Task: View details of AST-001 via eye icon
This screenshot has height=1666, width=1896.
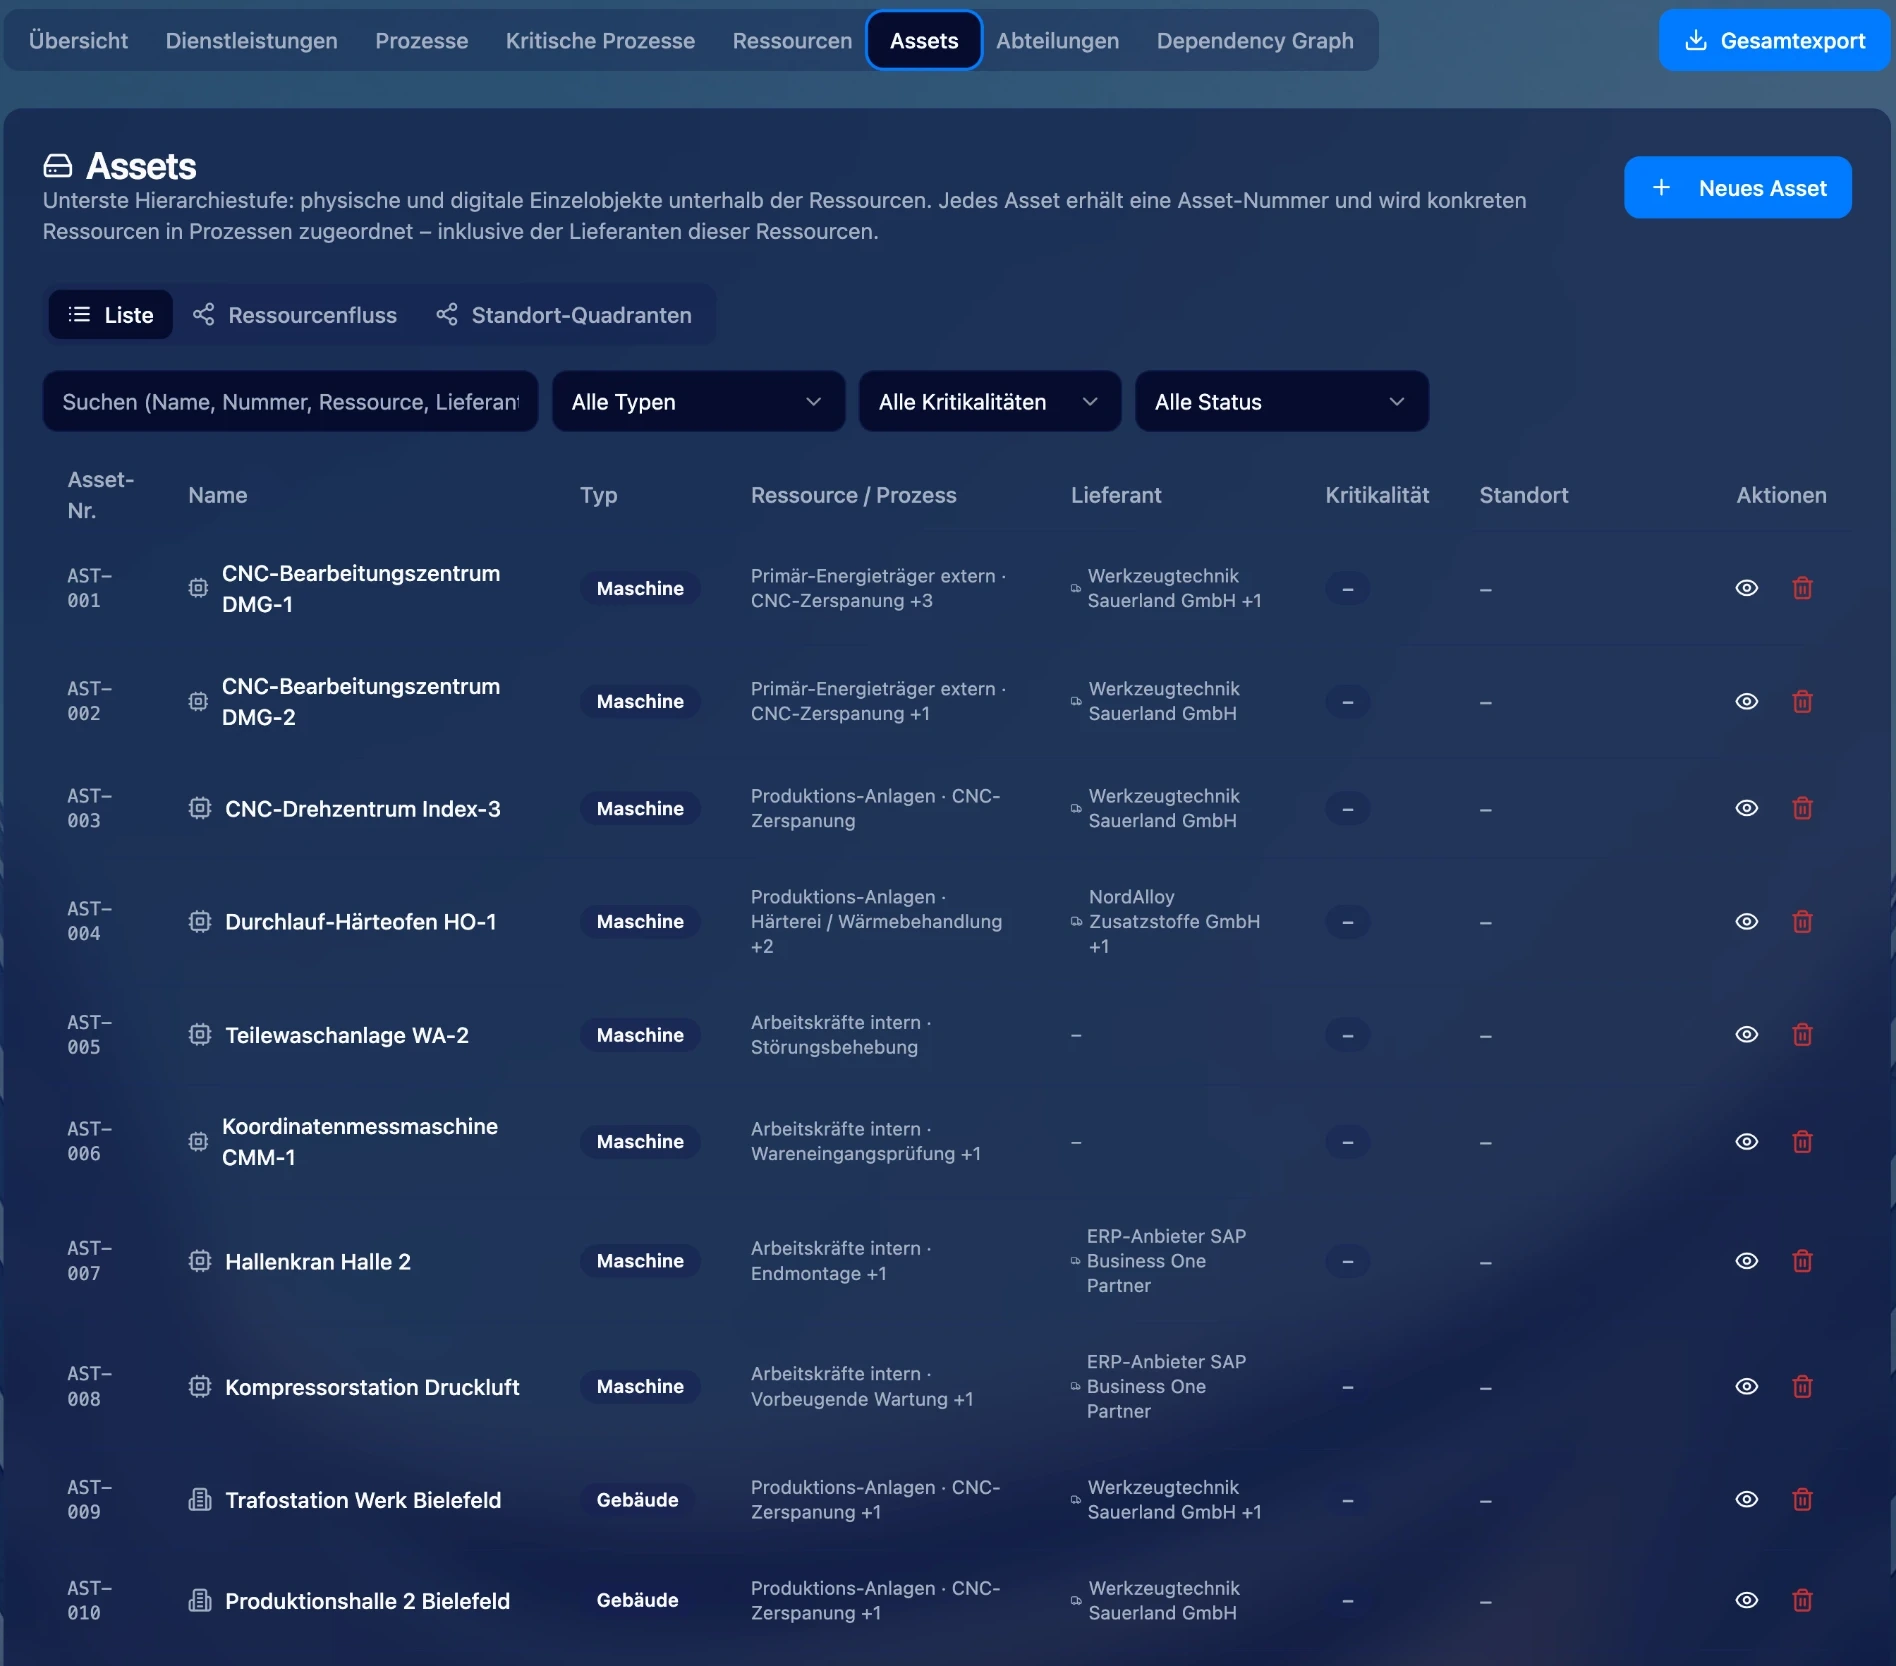Action: coord(1746,588)
